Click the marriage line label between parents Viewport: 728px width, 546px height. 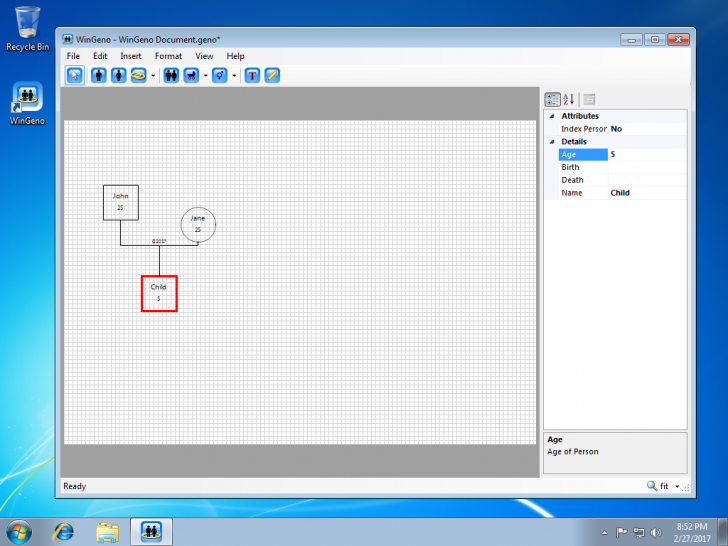[159, 241]
